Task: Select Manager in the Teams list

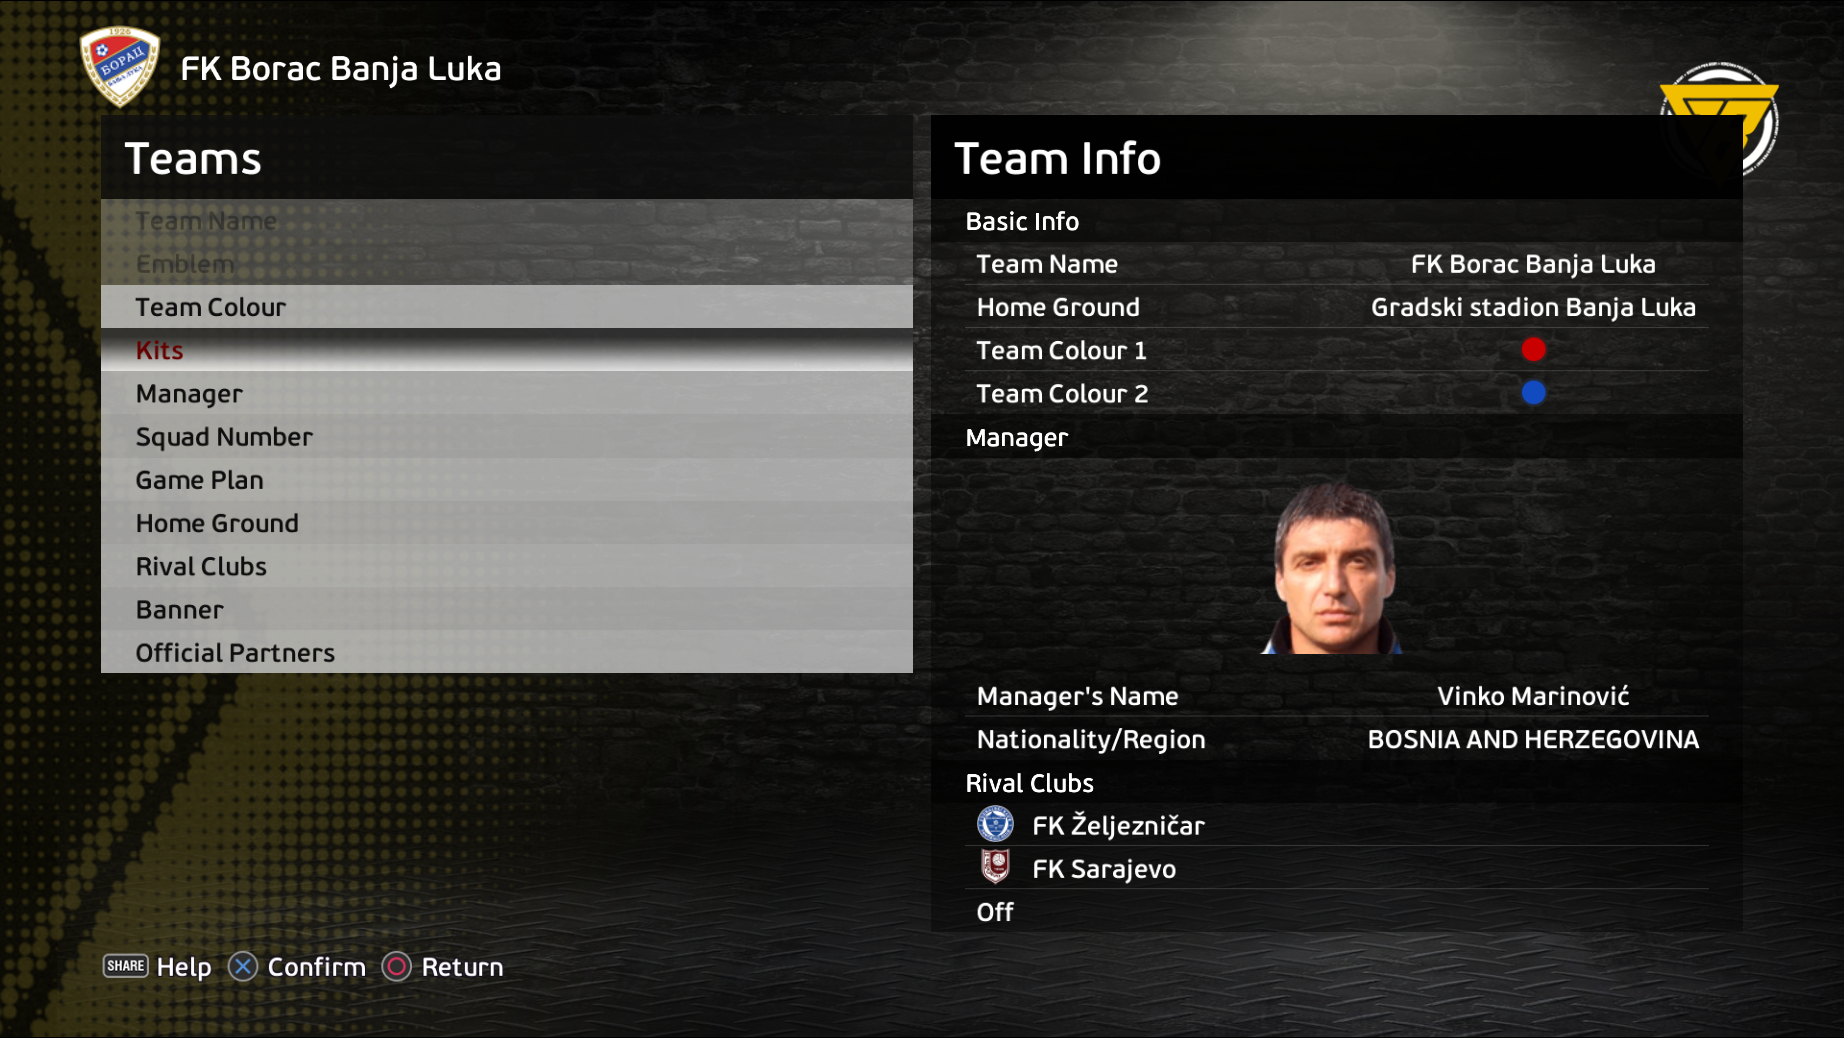Action: coord(507,393)
